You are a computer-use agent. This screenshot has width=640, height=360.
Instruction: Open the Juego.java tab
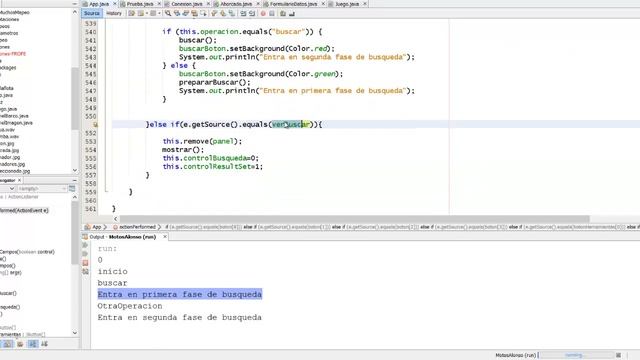click(x=347, y=4)
